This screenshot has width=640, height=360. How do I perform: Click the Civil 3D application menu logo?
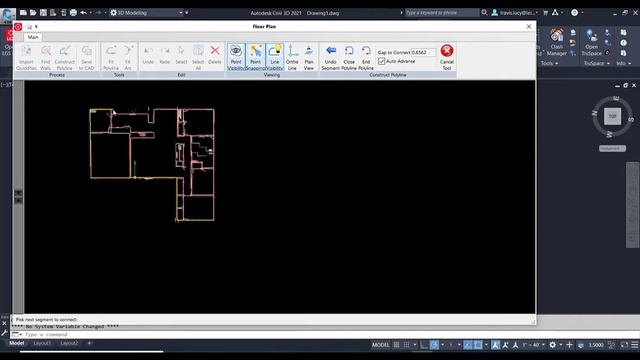(x=8, y=15)
